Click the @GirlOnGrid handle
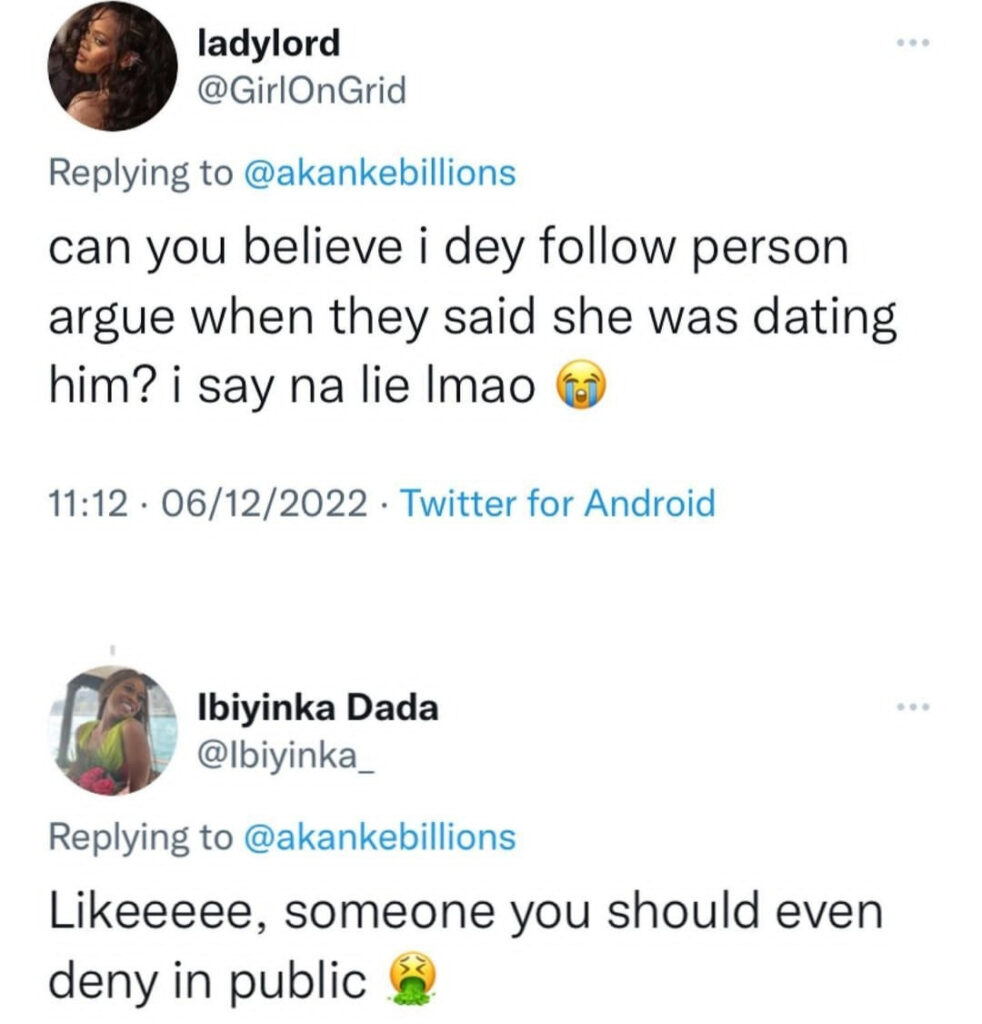The image size is (982, 1024). [304, 92]
